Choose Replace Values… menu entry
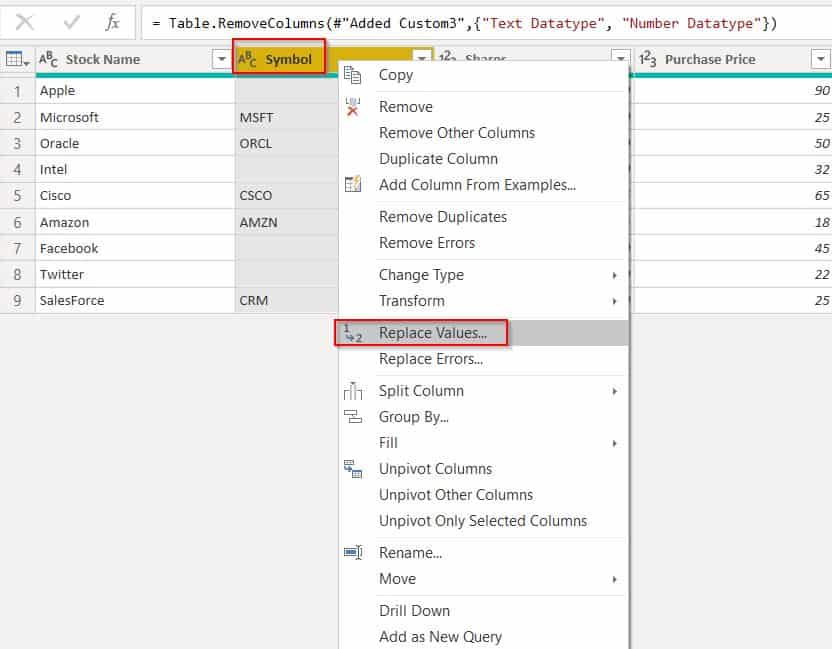Screen dimensions: 832x649 pos(432,333)
